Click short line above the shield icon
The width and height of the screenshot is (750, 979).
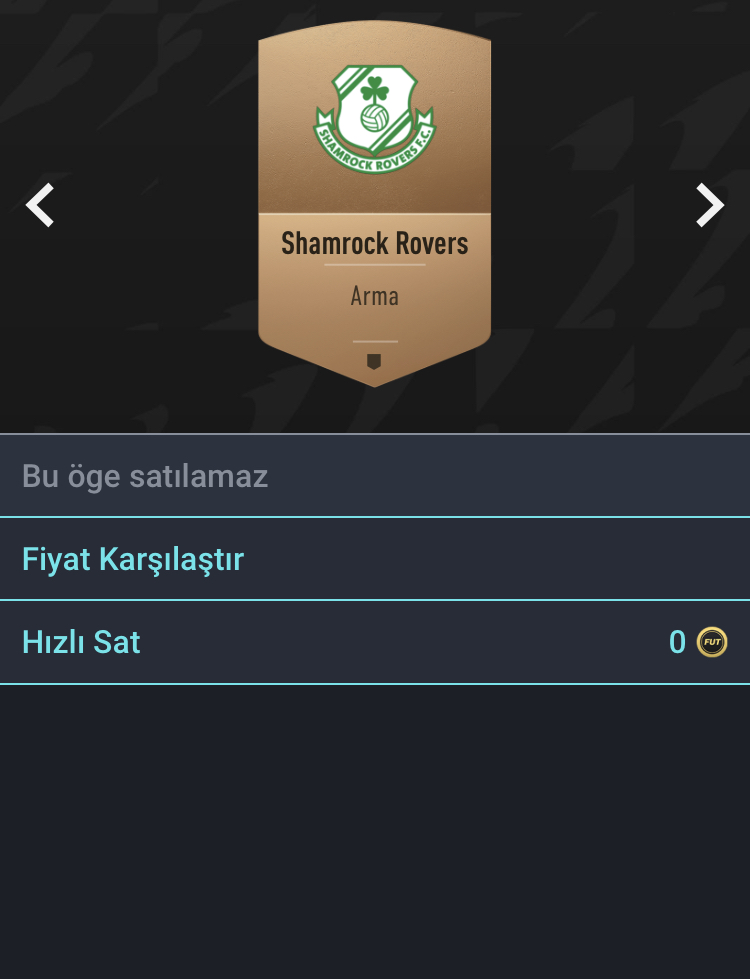[x=375, y=342]
